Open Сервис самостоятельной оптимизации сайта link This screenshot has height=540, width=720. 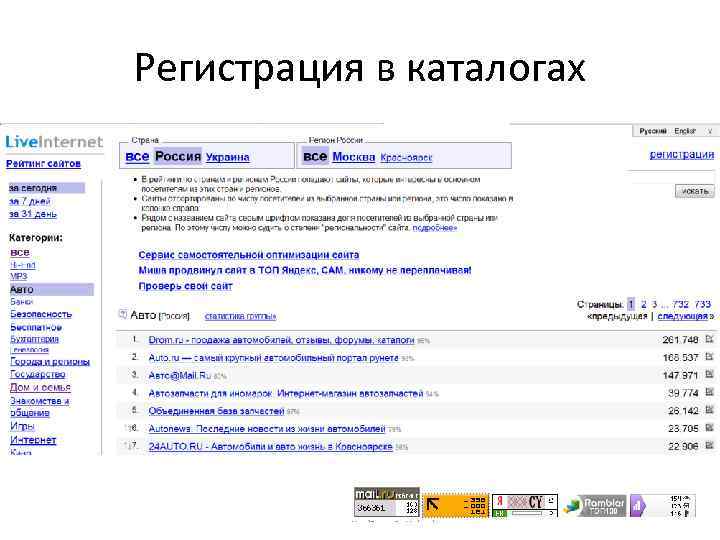[x=249, y=255]
